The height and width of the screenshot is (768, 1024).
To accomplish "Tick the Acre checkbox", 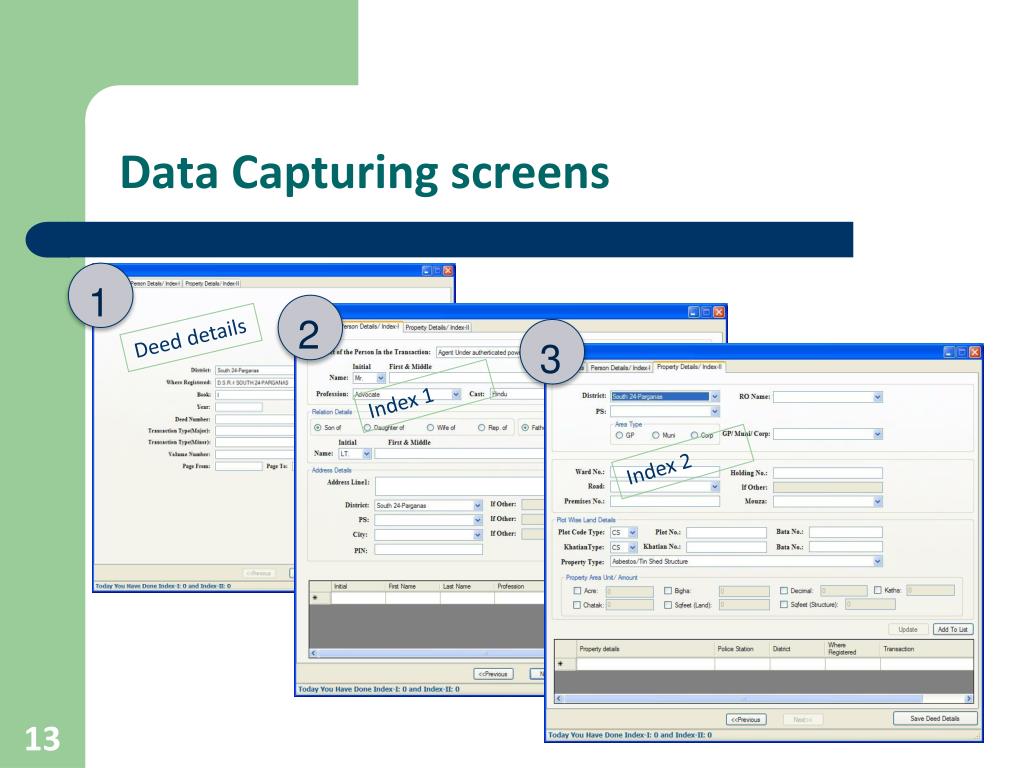I will (577, 590).
